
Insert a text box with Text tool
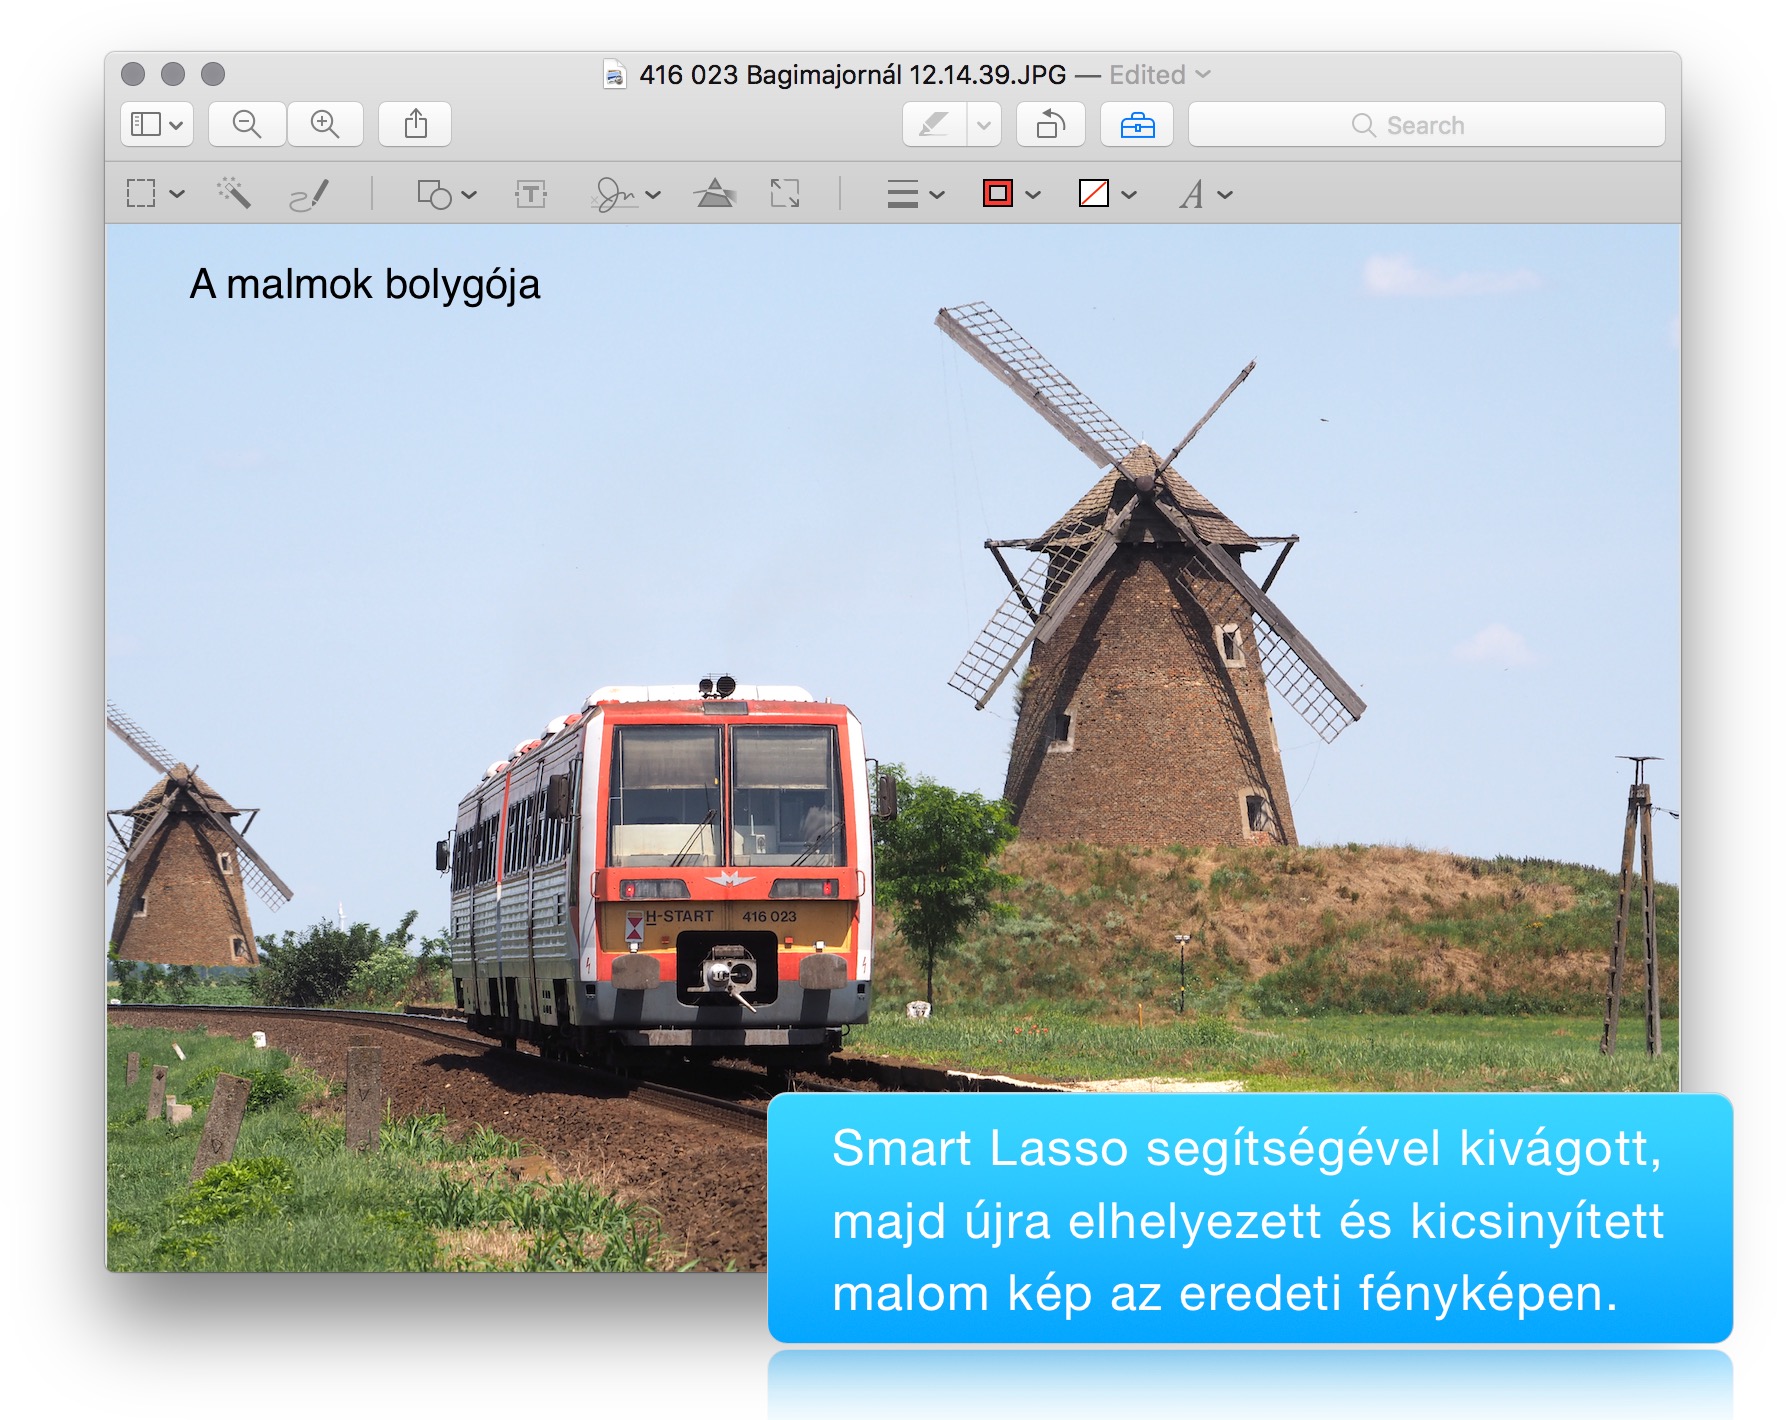click(531, 194)
